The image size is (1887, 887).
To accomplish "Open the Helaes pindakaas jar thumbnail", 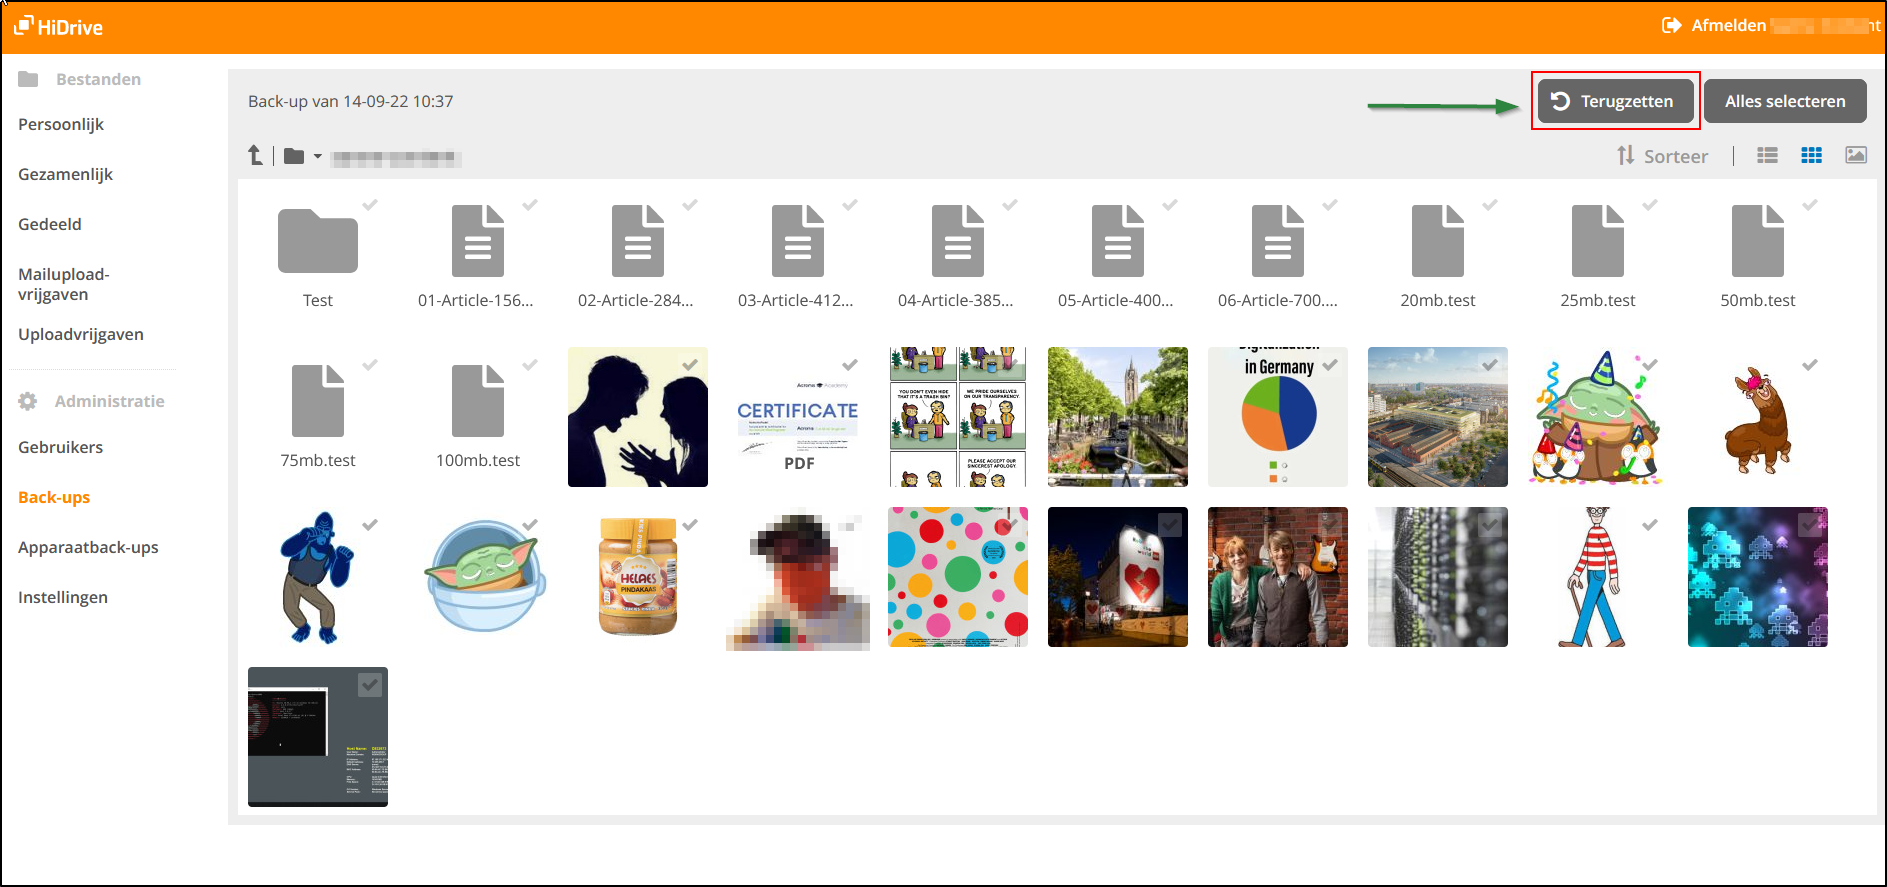I will pos(638,577).
